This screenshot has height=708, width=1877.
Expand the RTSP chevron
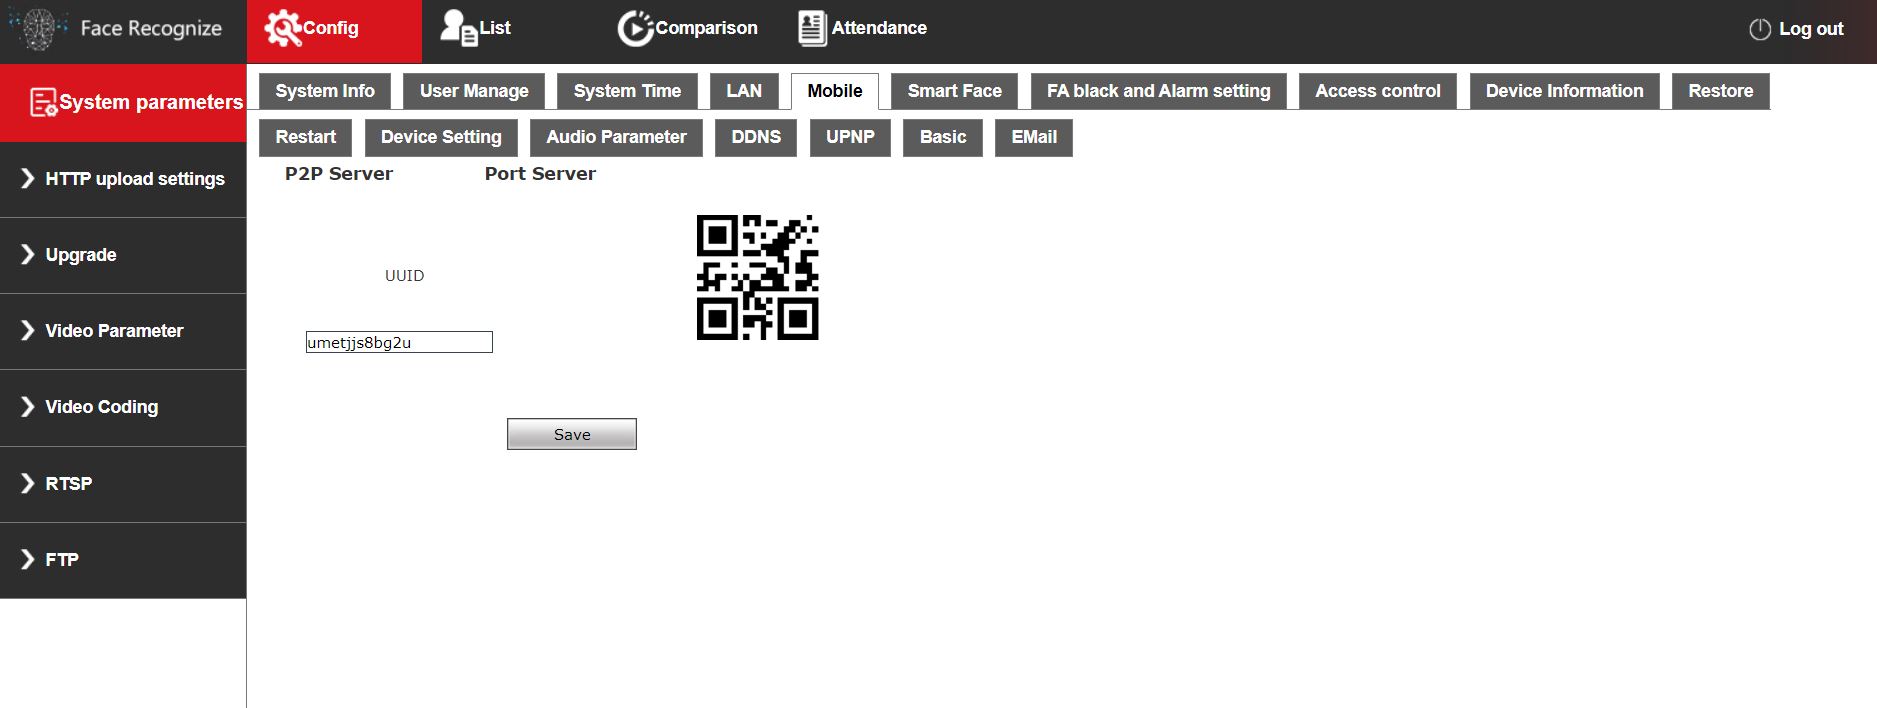tap(28, 483)
